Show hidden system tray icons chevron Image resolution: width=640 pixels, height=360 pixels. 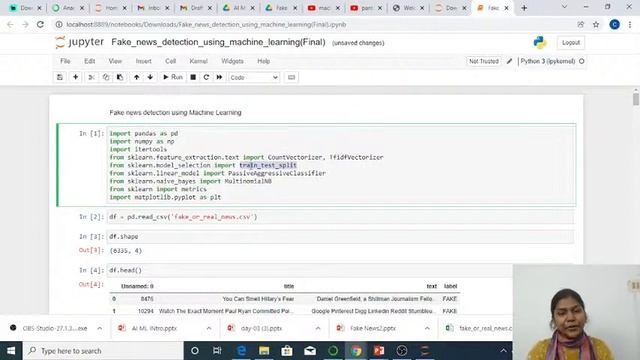coord(503,351)
